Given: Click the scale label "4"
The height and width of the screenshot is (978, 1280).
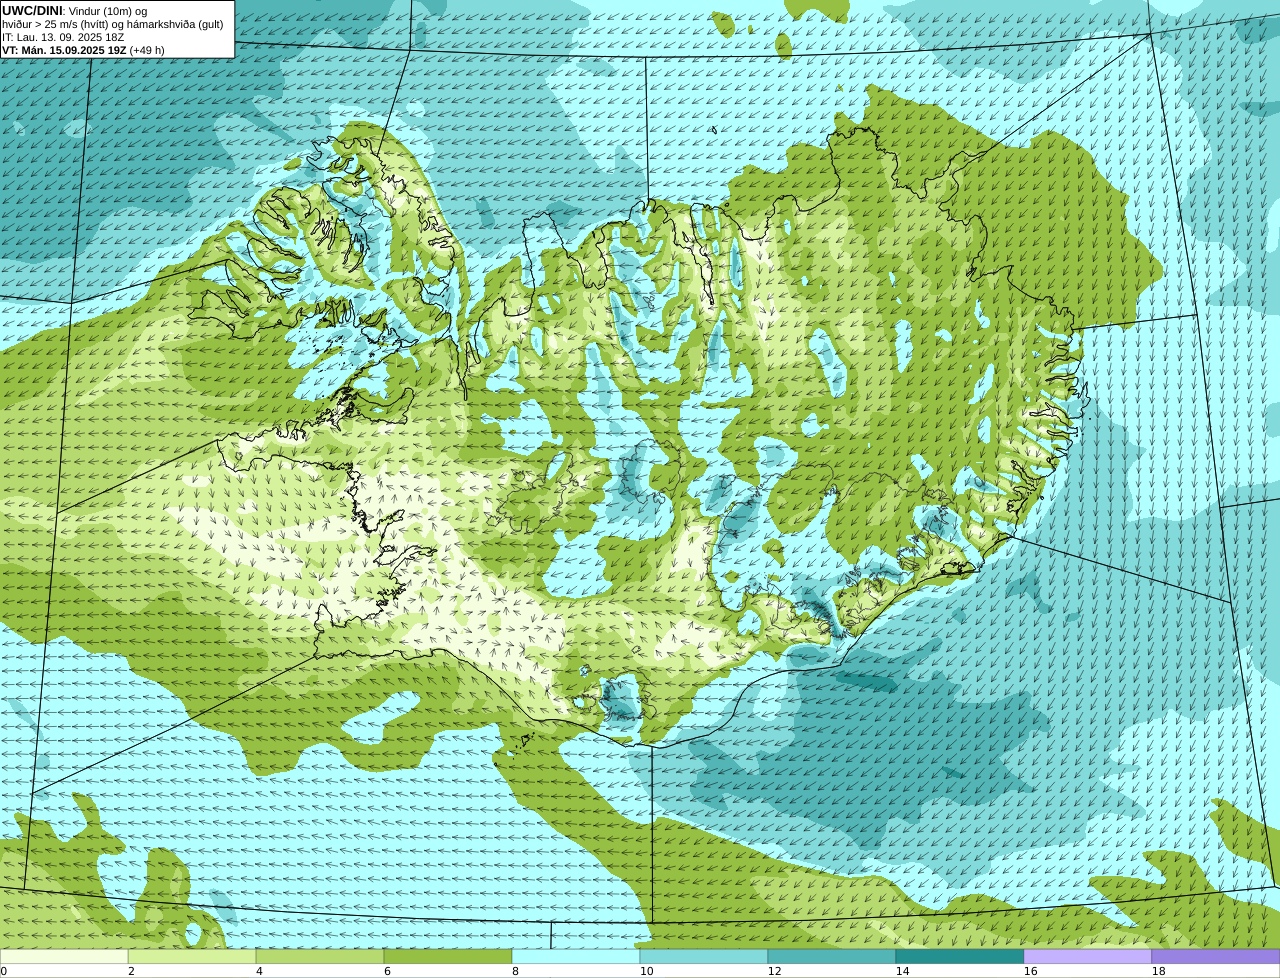Looking at the screenshot, I should (x=259, y=971).
